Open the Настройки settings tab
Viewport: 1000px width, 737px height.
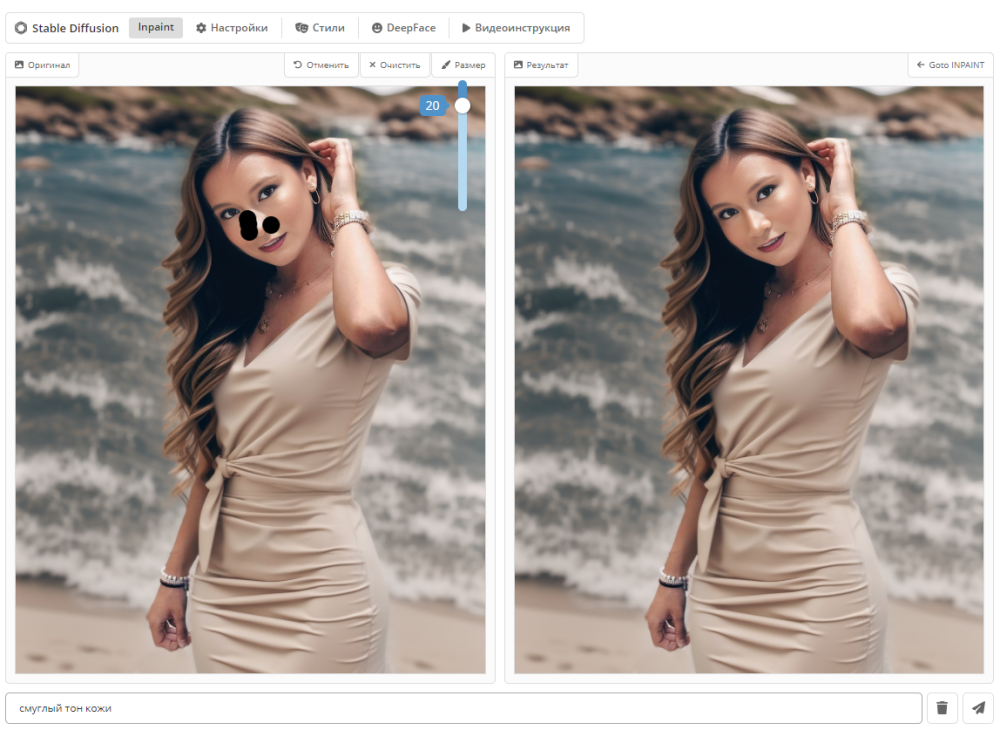click(232, 28)
